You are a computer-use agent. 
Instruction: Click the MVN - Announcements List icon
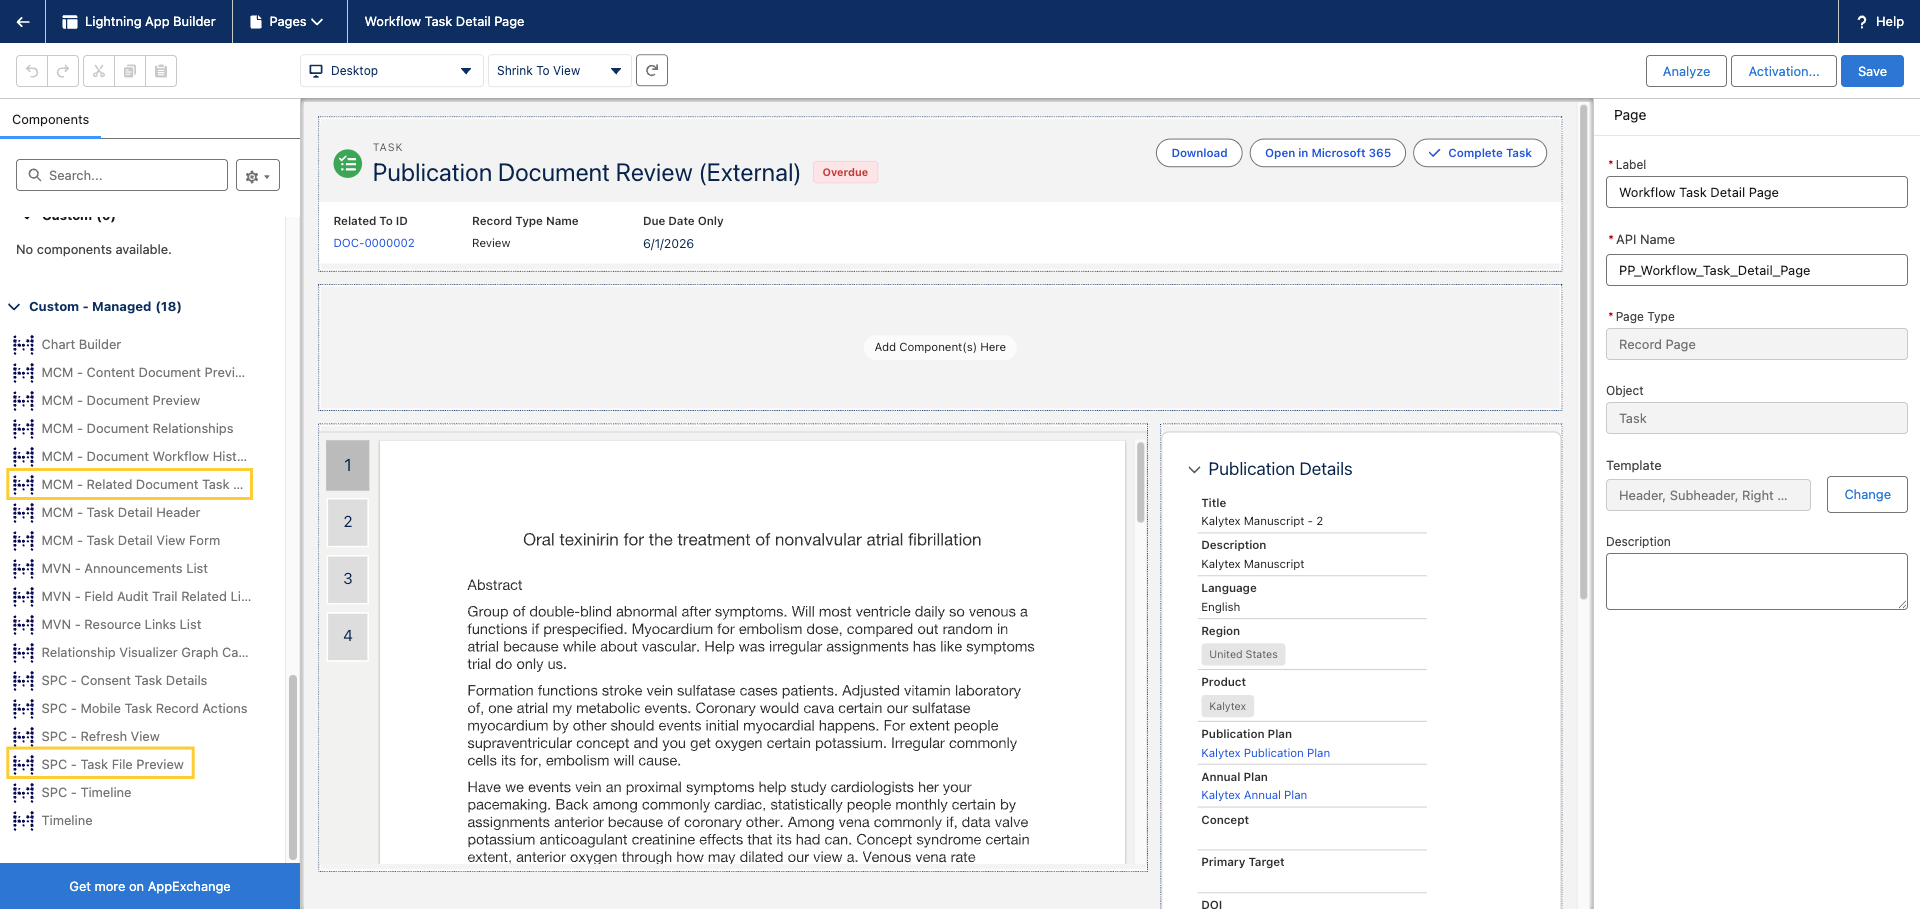23,569
